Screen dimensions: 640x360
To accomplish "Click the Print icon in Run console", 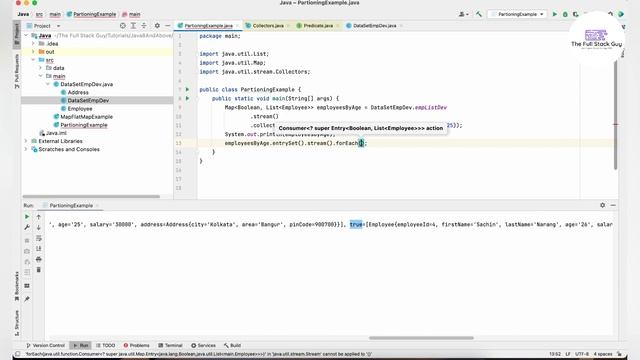I will (x=39, y=259).
